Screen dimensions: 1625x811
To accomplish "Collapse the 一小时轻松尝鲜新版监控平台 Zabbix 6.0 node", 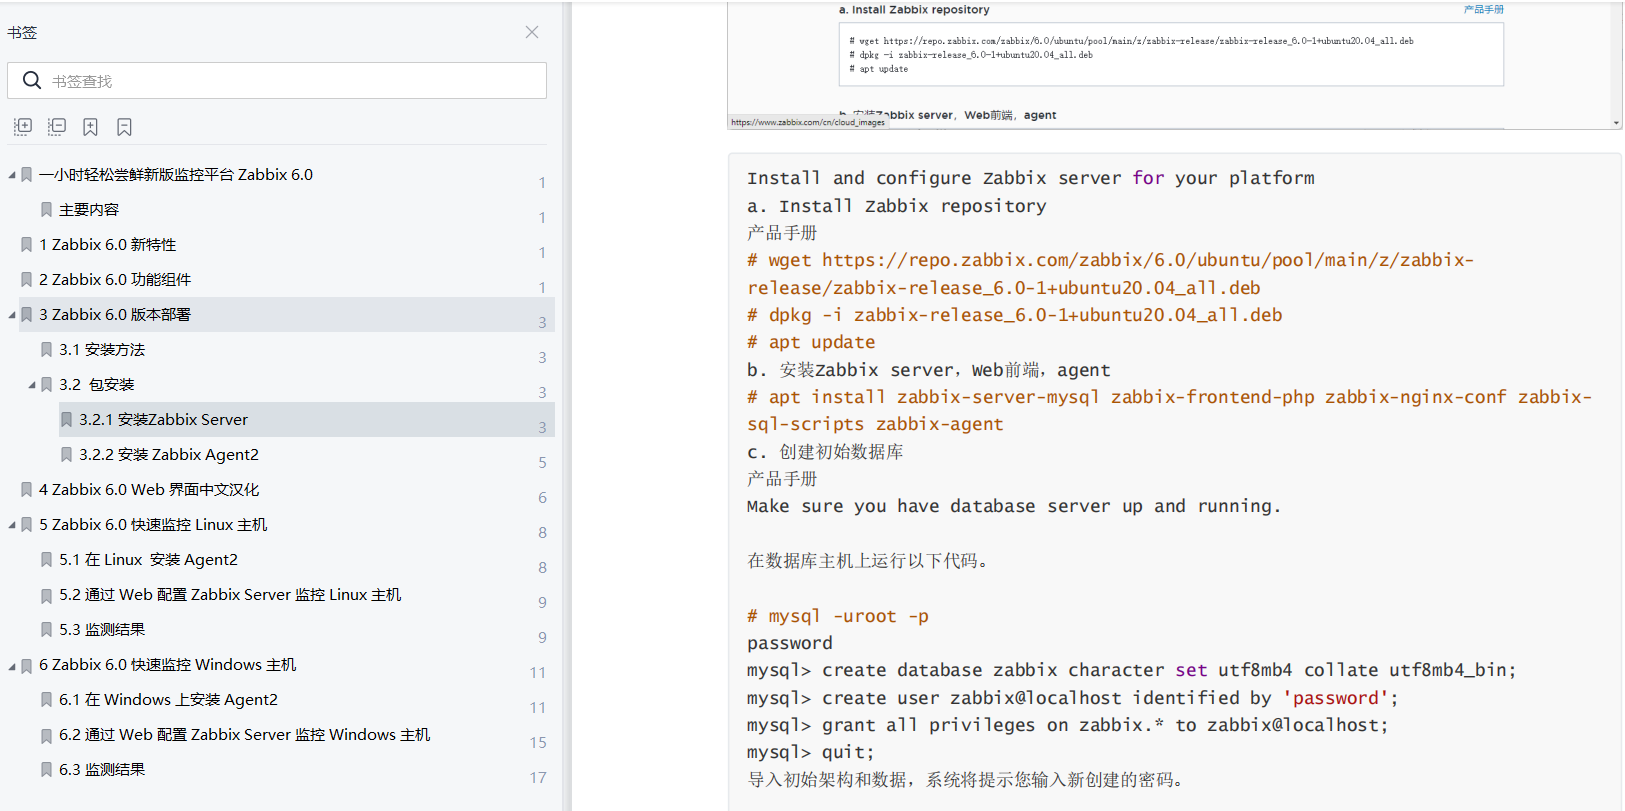I will click(x=12, y=175).
